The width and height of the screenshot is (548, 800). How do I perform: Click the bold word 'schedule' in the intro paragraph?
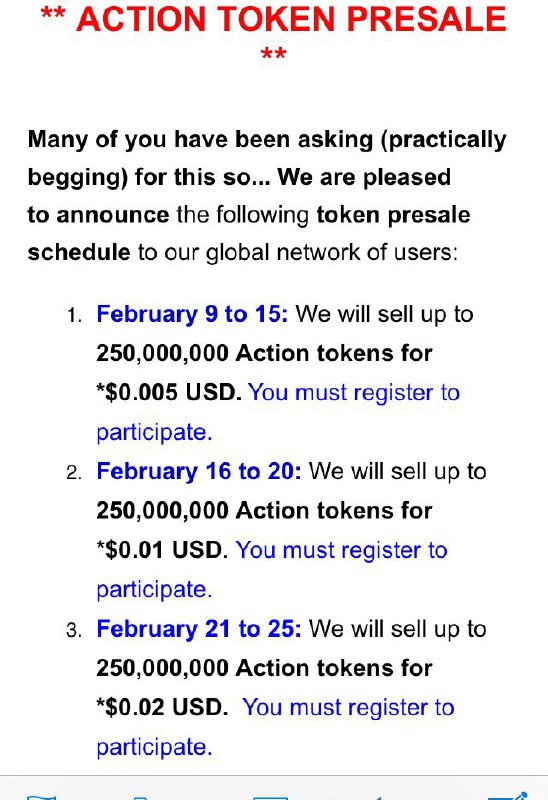(x=79, y=252)
